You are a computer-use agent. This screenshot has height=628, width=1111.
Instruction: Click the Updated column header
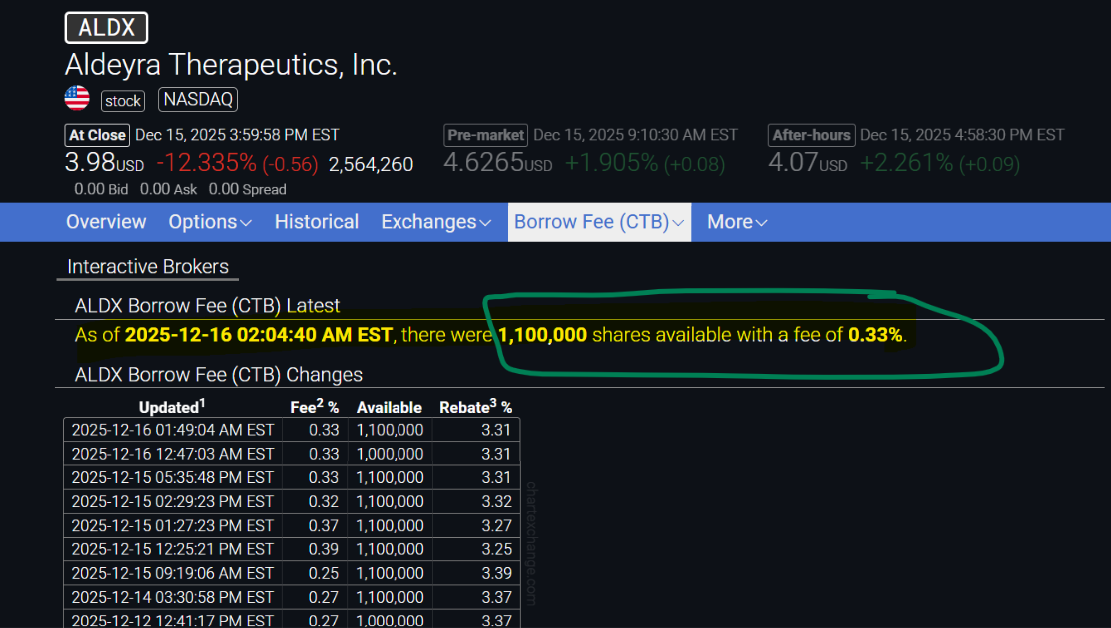(x=171, y=407)
